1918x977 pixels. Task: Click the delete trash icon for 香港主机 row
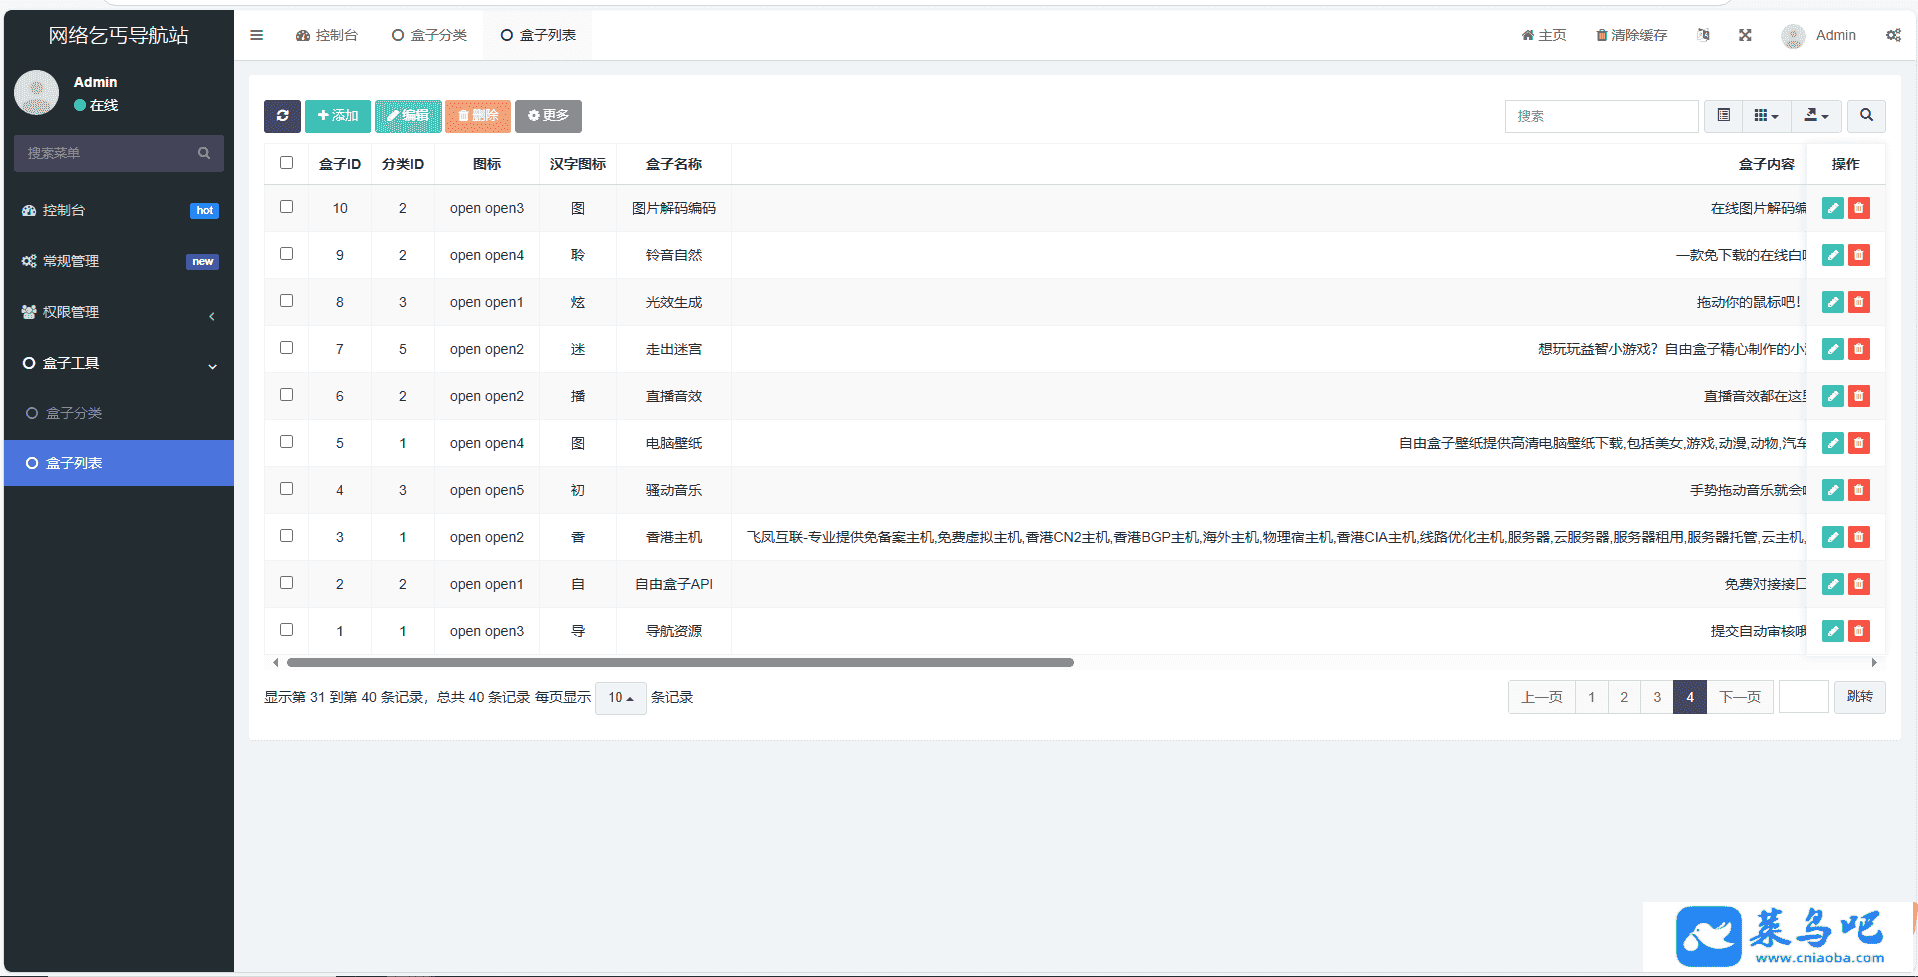point(1858,537)
